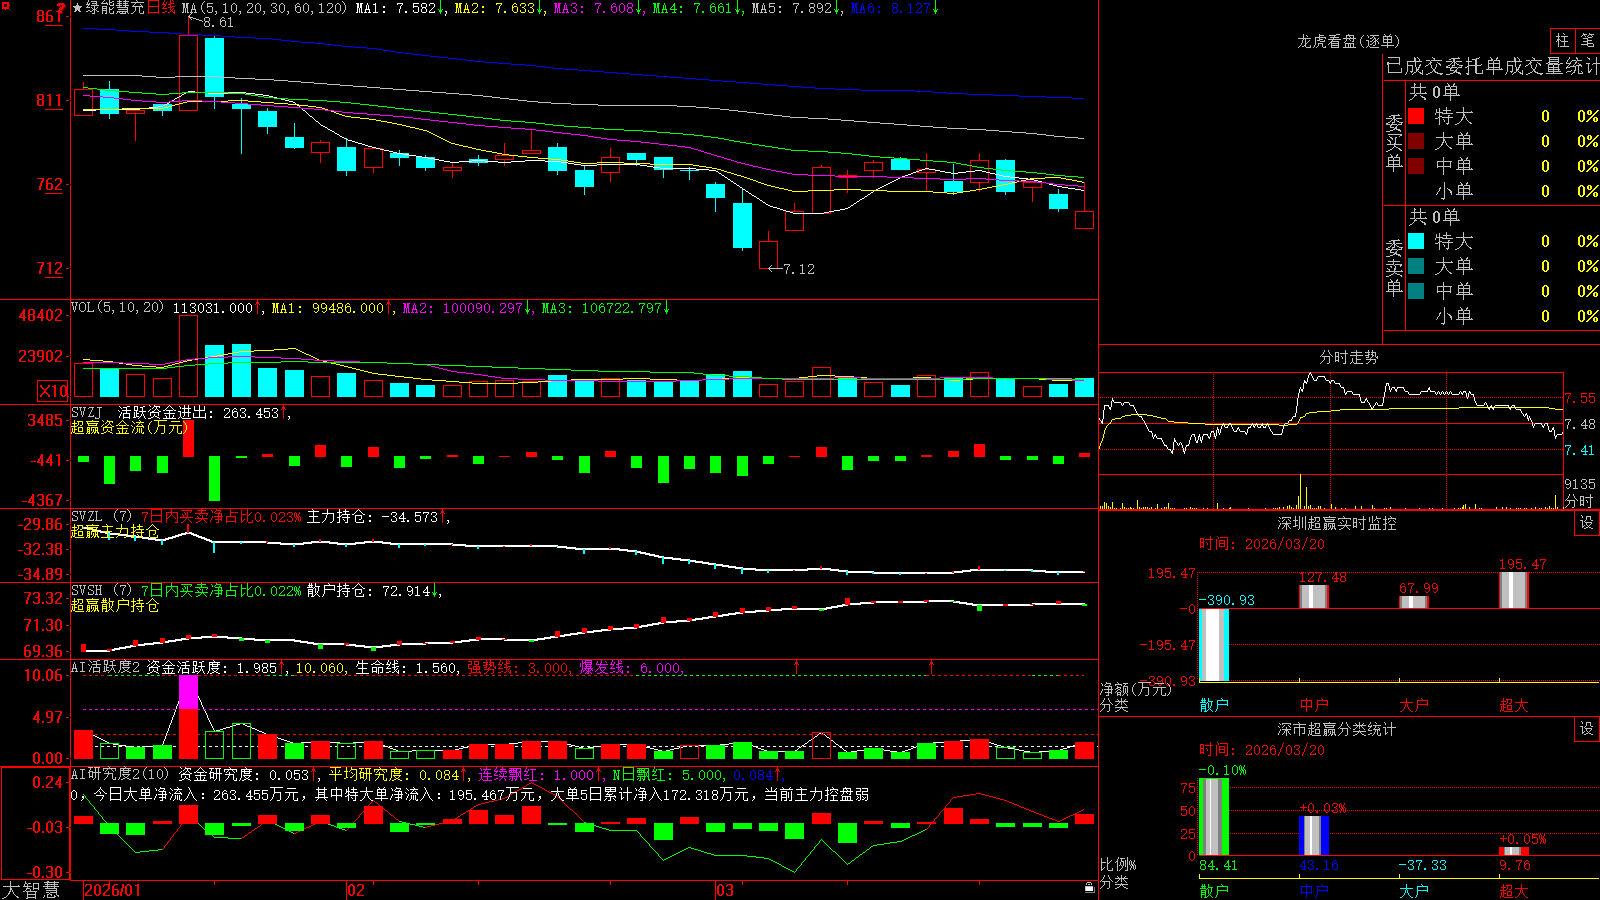Click the 7.12 low price label
1600x900 pixels.
pos(799,269)
